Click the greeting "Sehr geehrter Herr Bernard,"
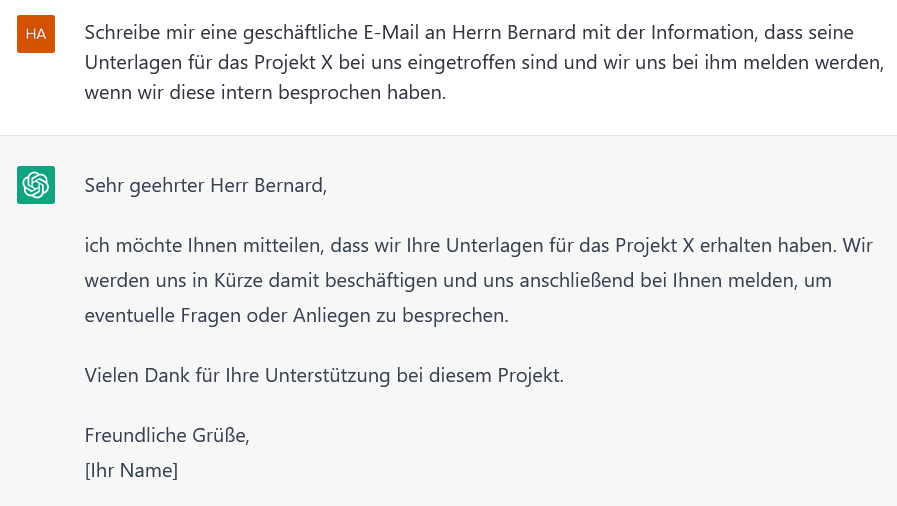Screen dimensions: 897x506 pyautogui.click(x=206, y=185)
